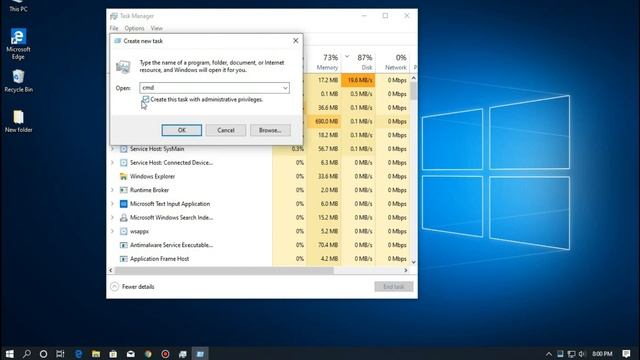Collapse view with Fewer details
This screenshot has height=360, width=640.
[x=133, y=287]
